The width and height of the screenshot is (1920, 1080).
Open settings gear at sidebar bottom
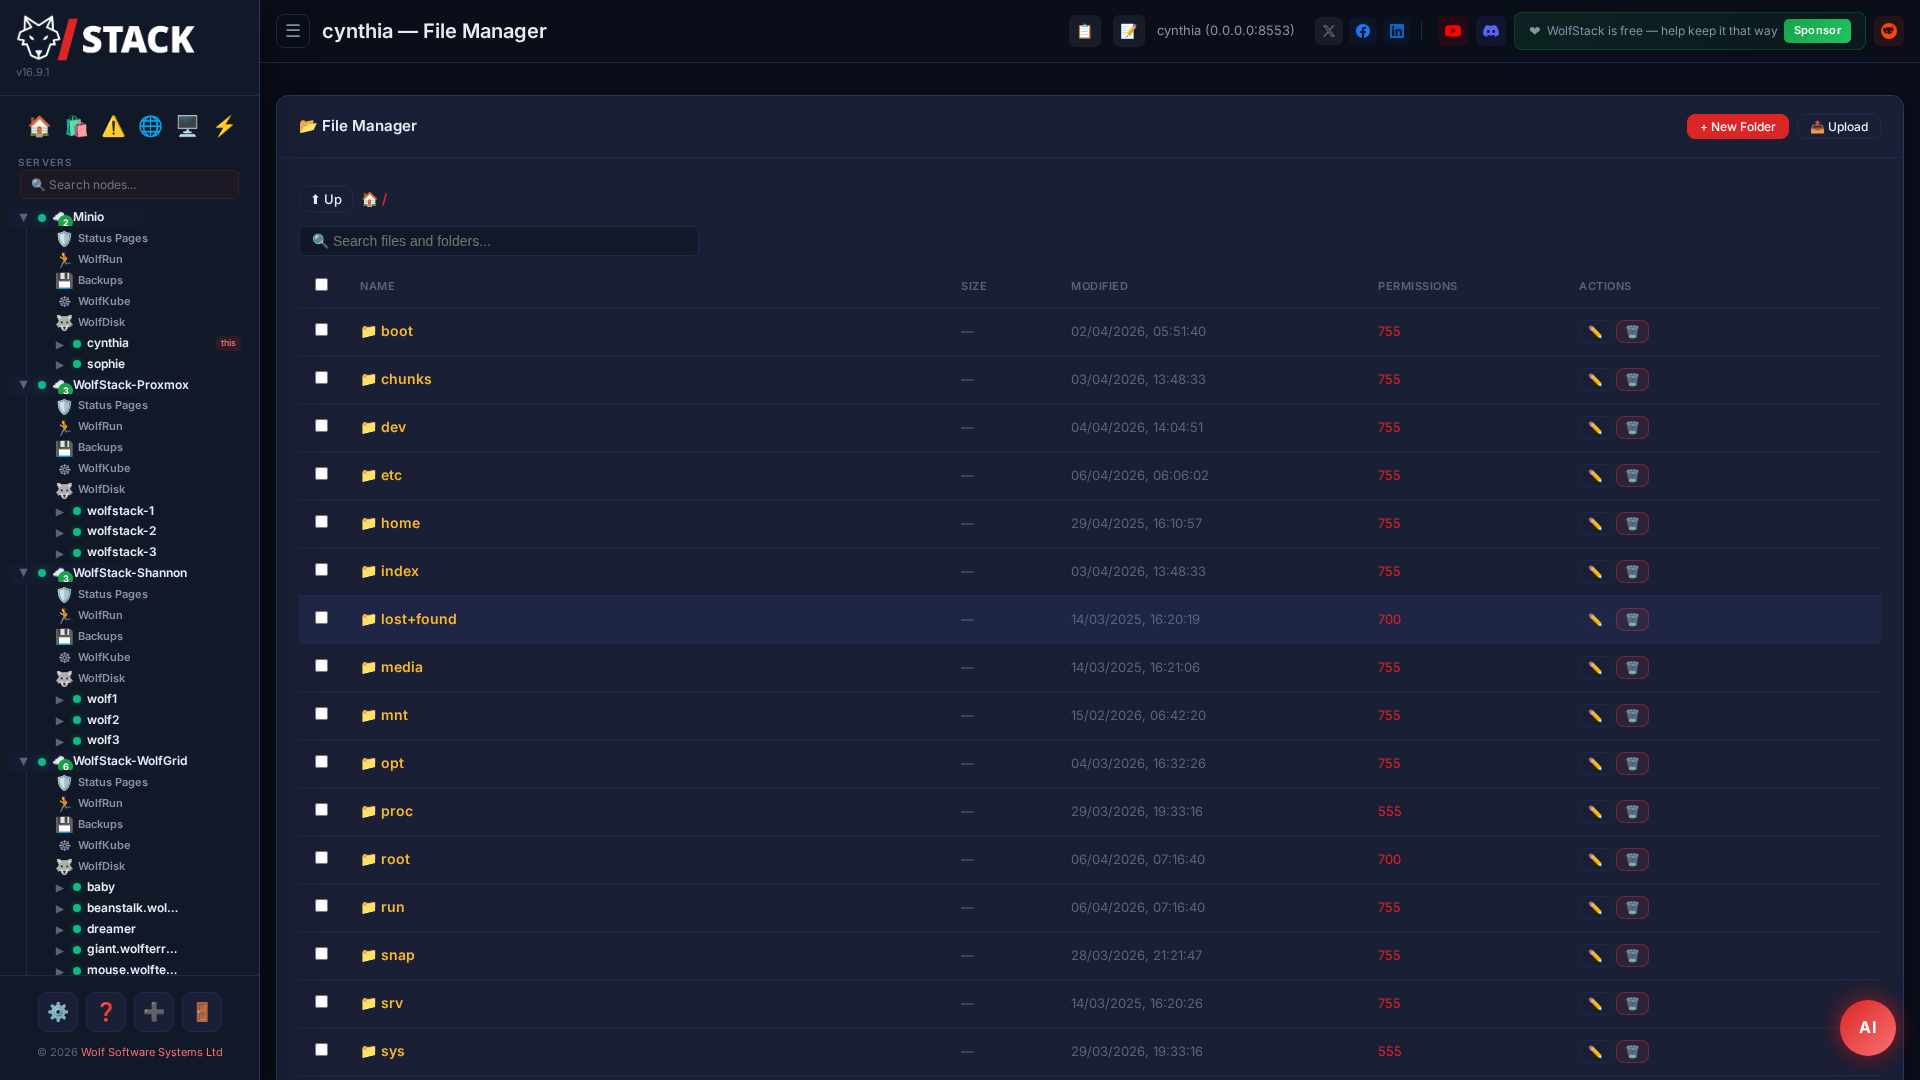(x=58, y=1012)
